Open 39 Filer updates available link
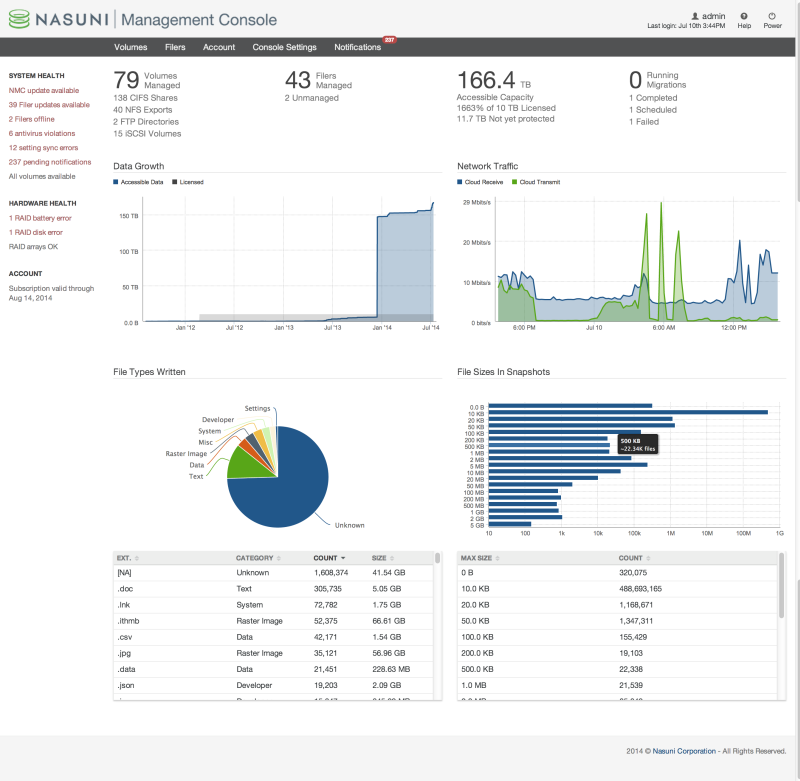The image size is (800, 781). (49, 105)
